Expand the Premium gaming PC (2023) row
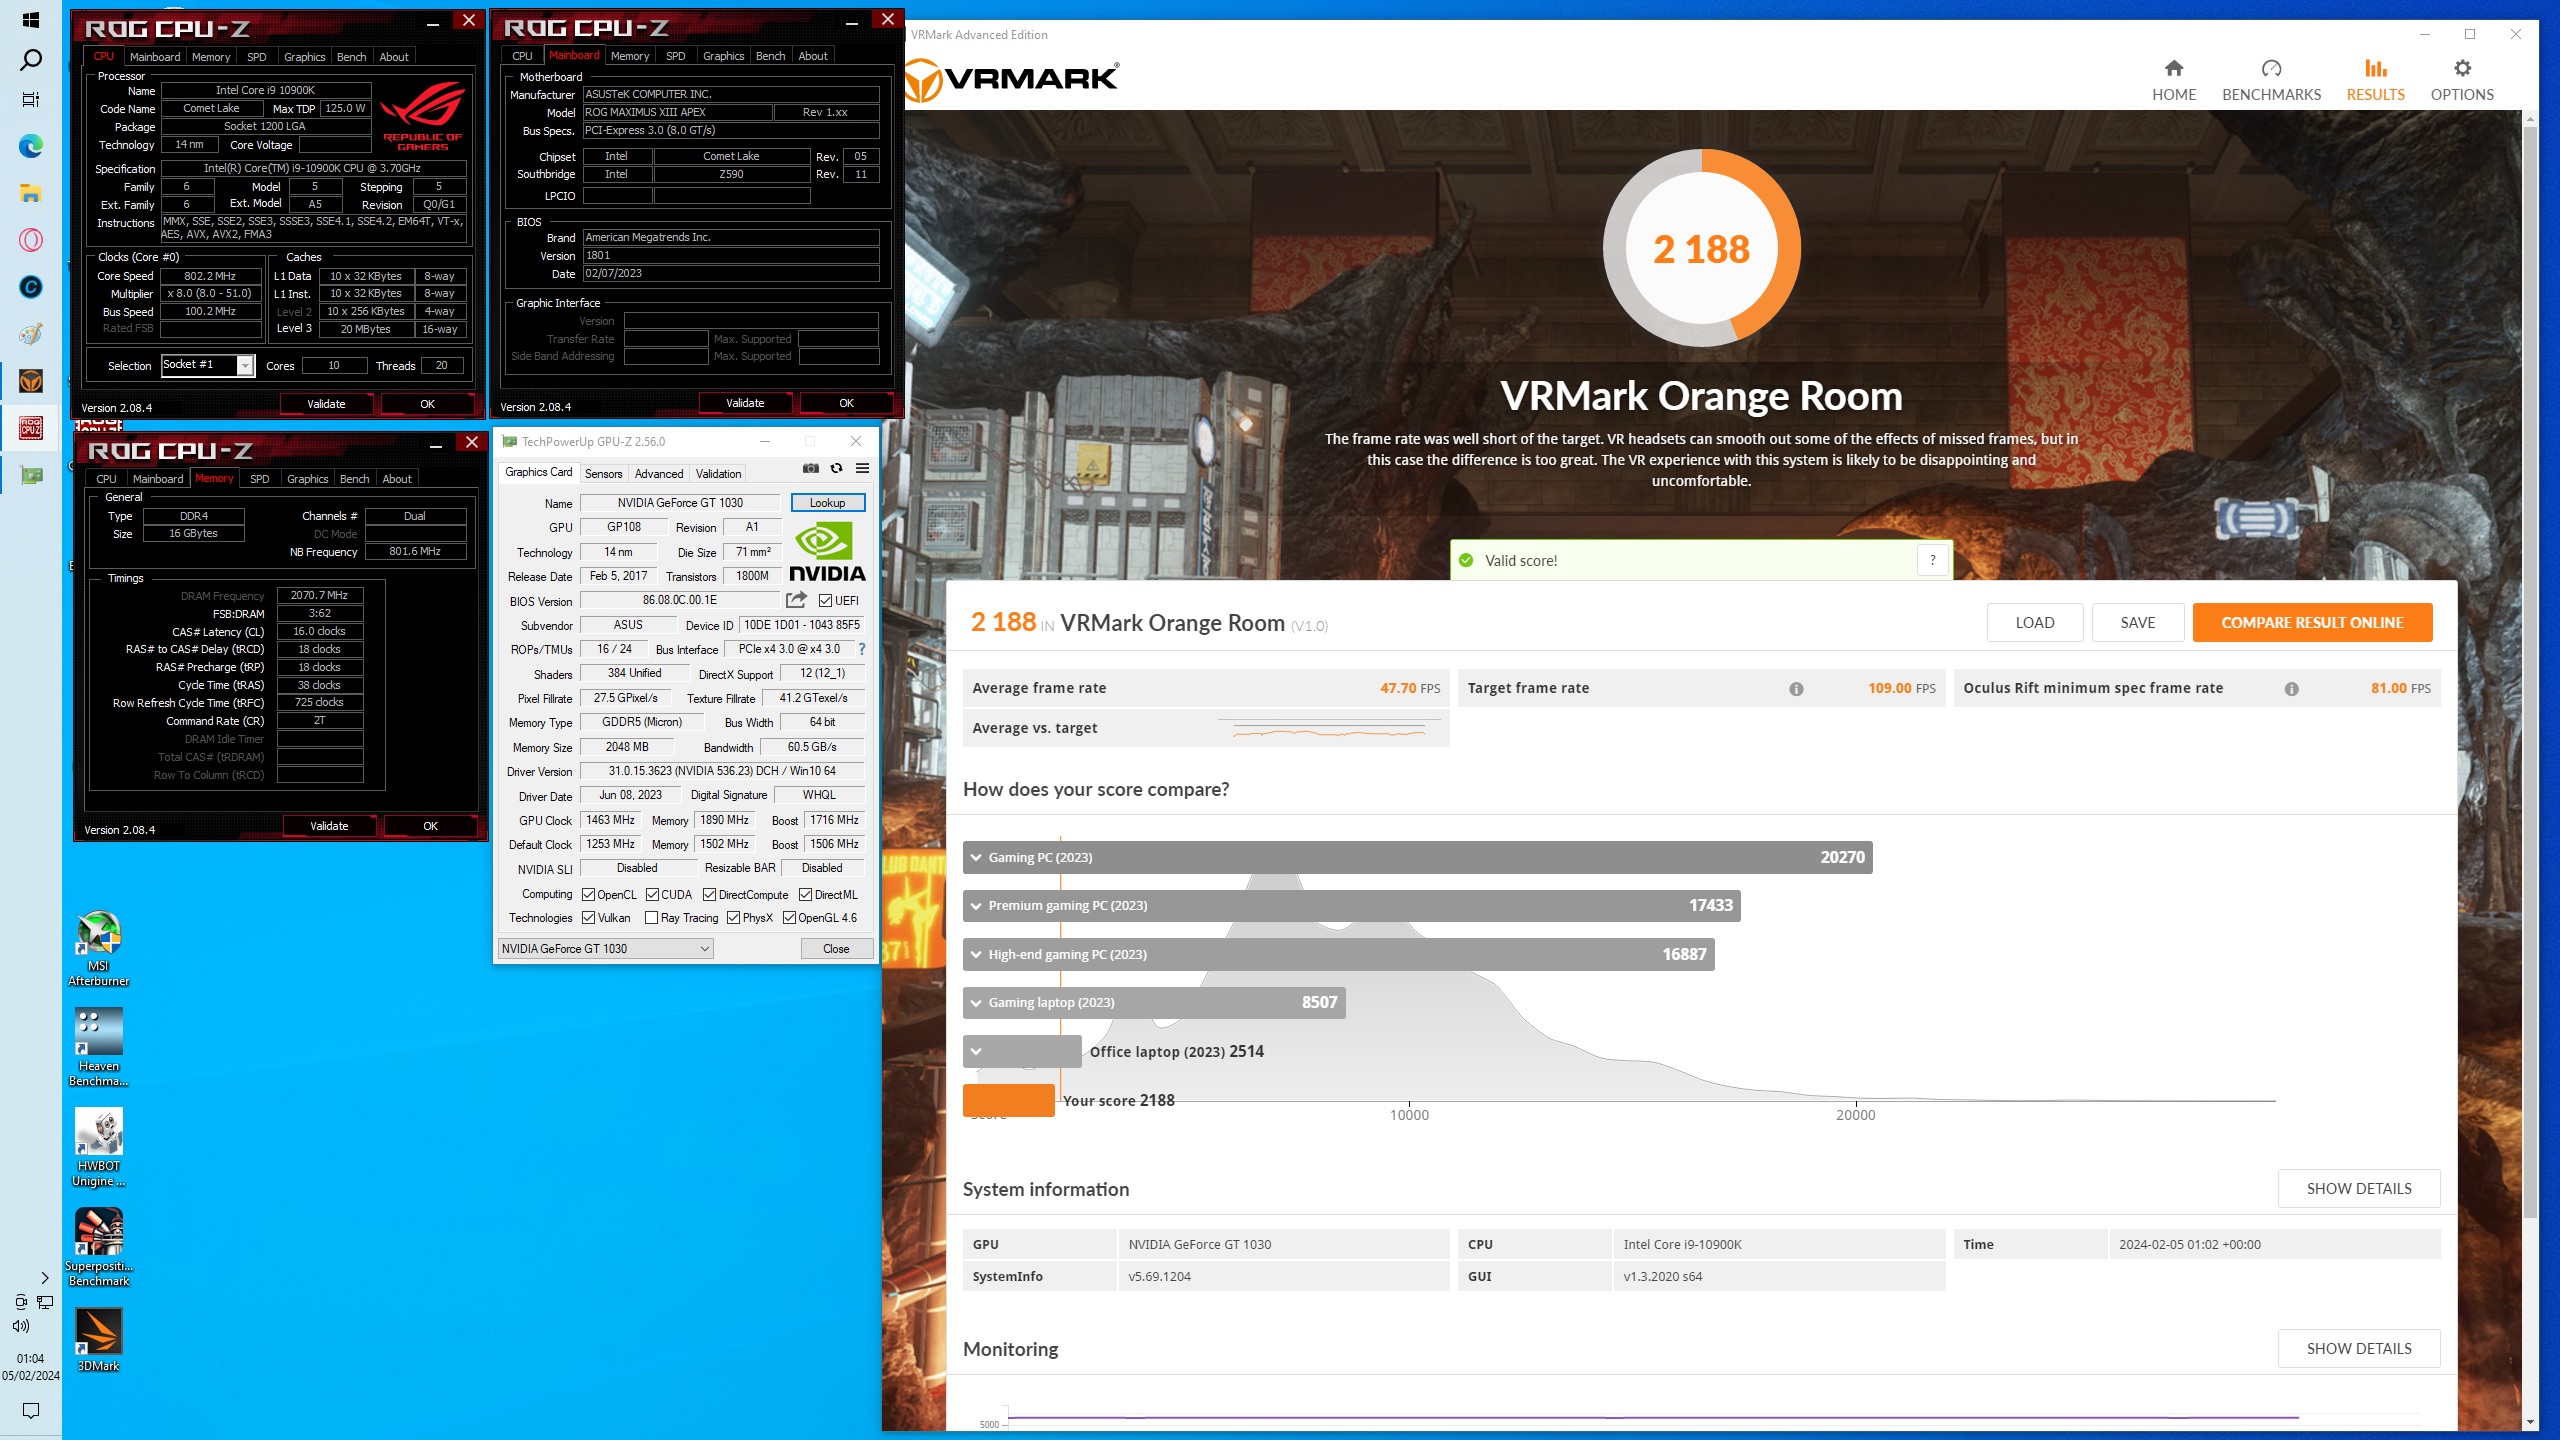 1351,905
